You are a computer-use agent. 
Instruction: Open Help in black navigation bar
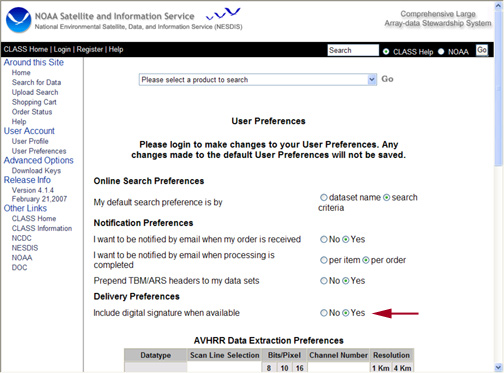[116, 49]
